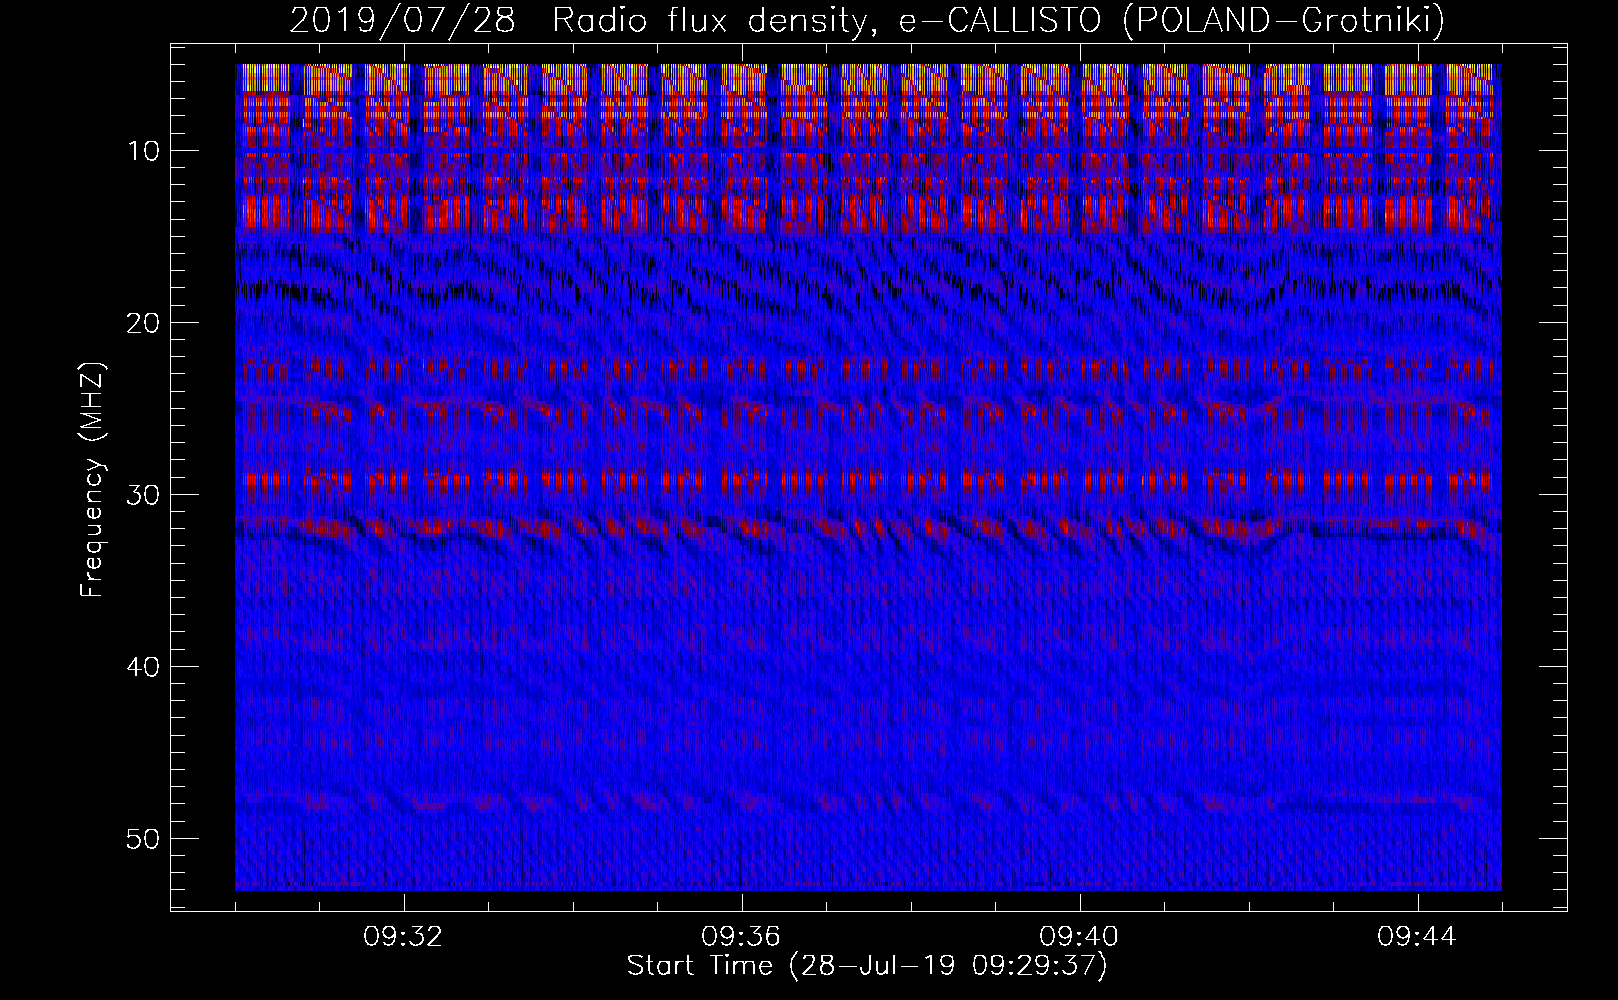1618x1000 pixels.
Task: Click the '09:44' time tick label
Action: 1418,937
